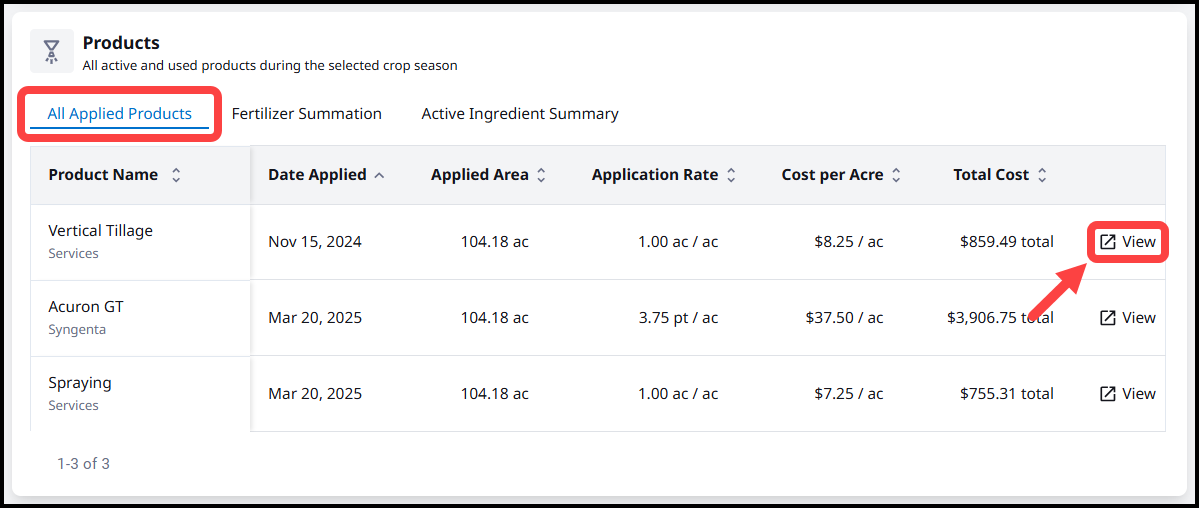
Task: Sort by Applied Area column arrows
Action: click(x=541, y=175)
